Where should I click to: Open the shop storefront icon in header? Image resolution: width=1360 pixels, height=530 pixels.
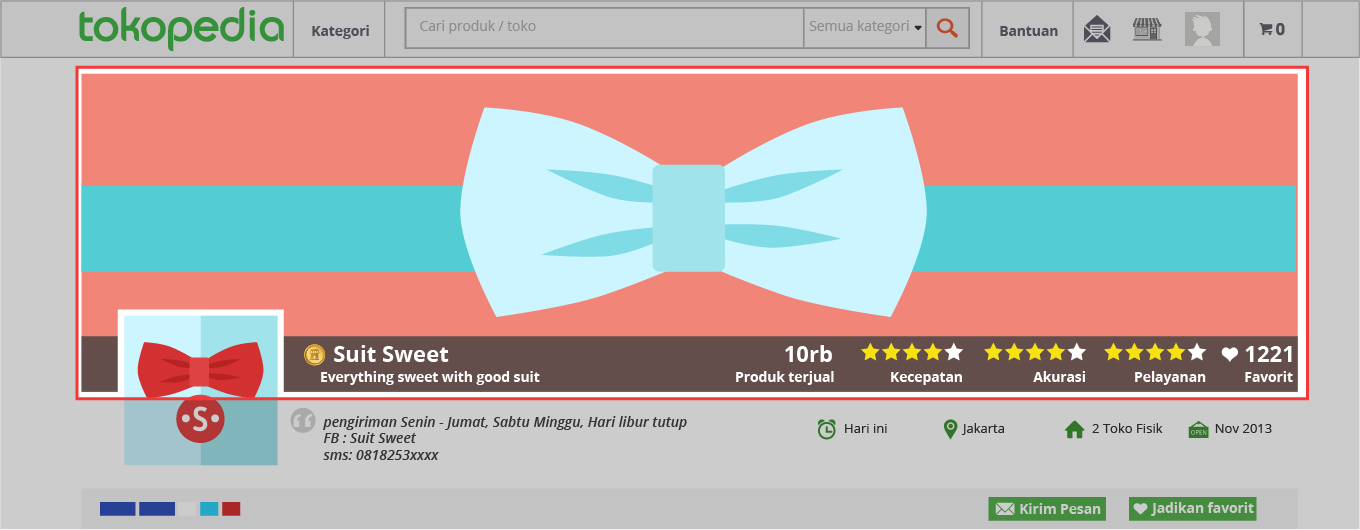[x=1147, y=30]
